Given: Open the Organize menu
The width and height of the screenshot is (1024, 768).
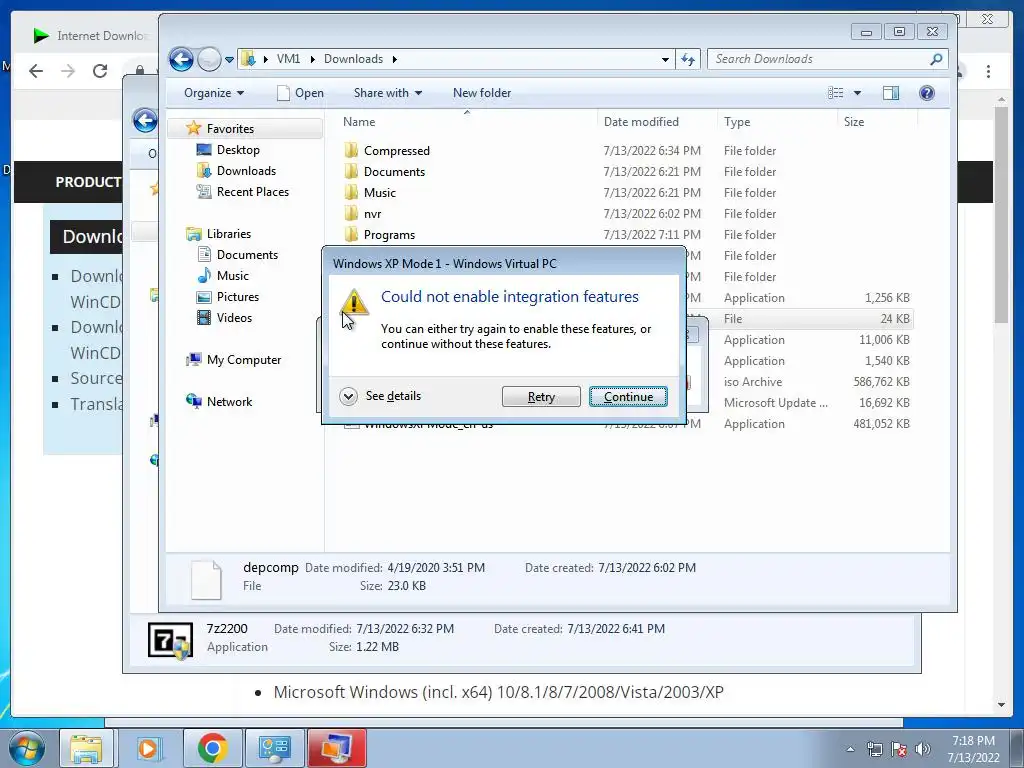Looking at the screenshot, I should pyautogui.click(x=214, y=93).
